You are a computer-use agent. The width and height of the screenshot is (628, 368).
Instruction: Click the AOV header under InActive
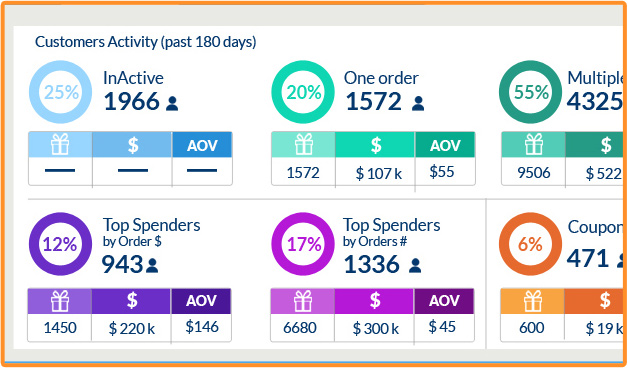click(x=202, y=145)
